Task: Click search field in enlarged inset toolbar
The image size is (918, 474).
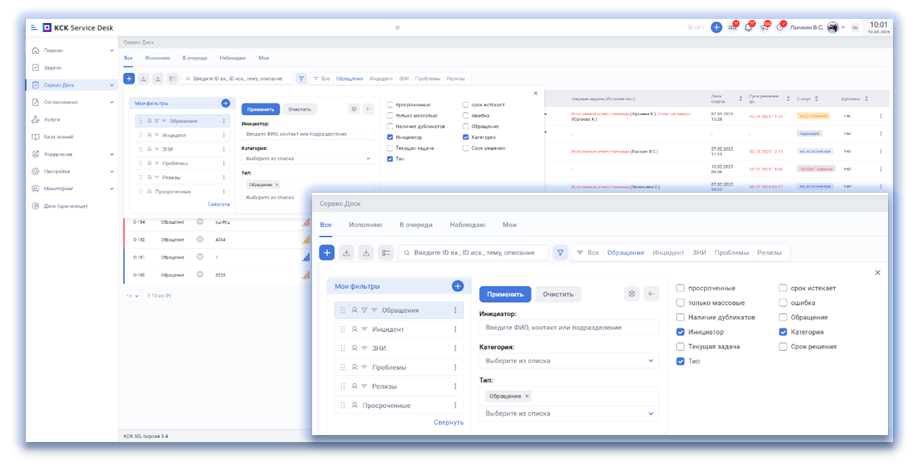Action: point(473,253)
